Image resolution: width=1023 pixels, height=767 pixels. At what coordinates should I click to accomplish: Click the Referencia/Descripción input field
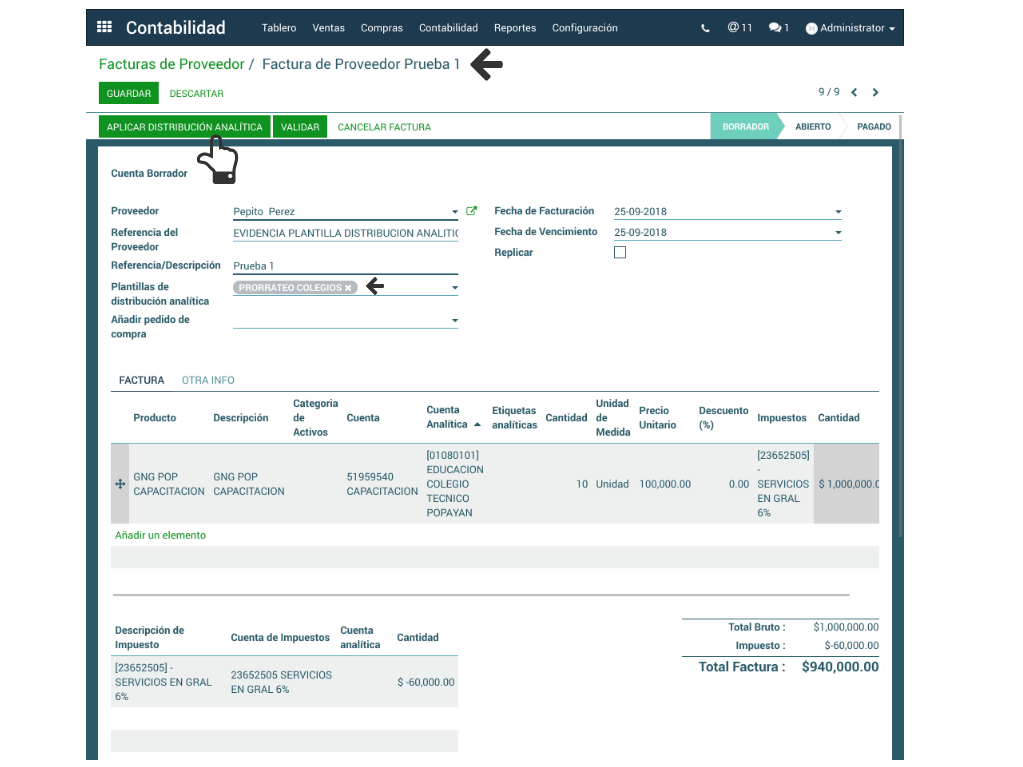point(344,266)
